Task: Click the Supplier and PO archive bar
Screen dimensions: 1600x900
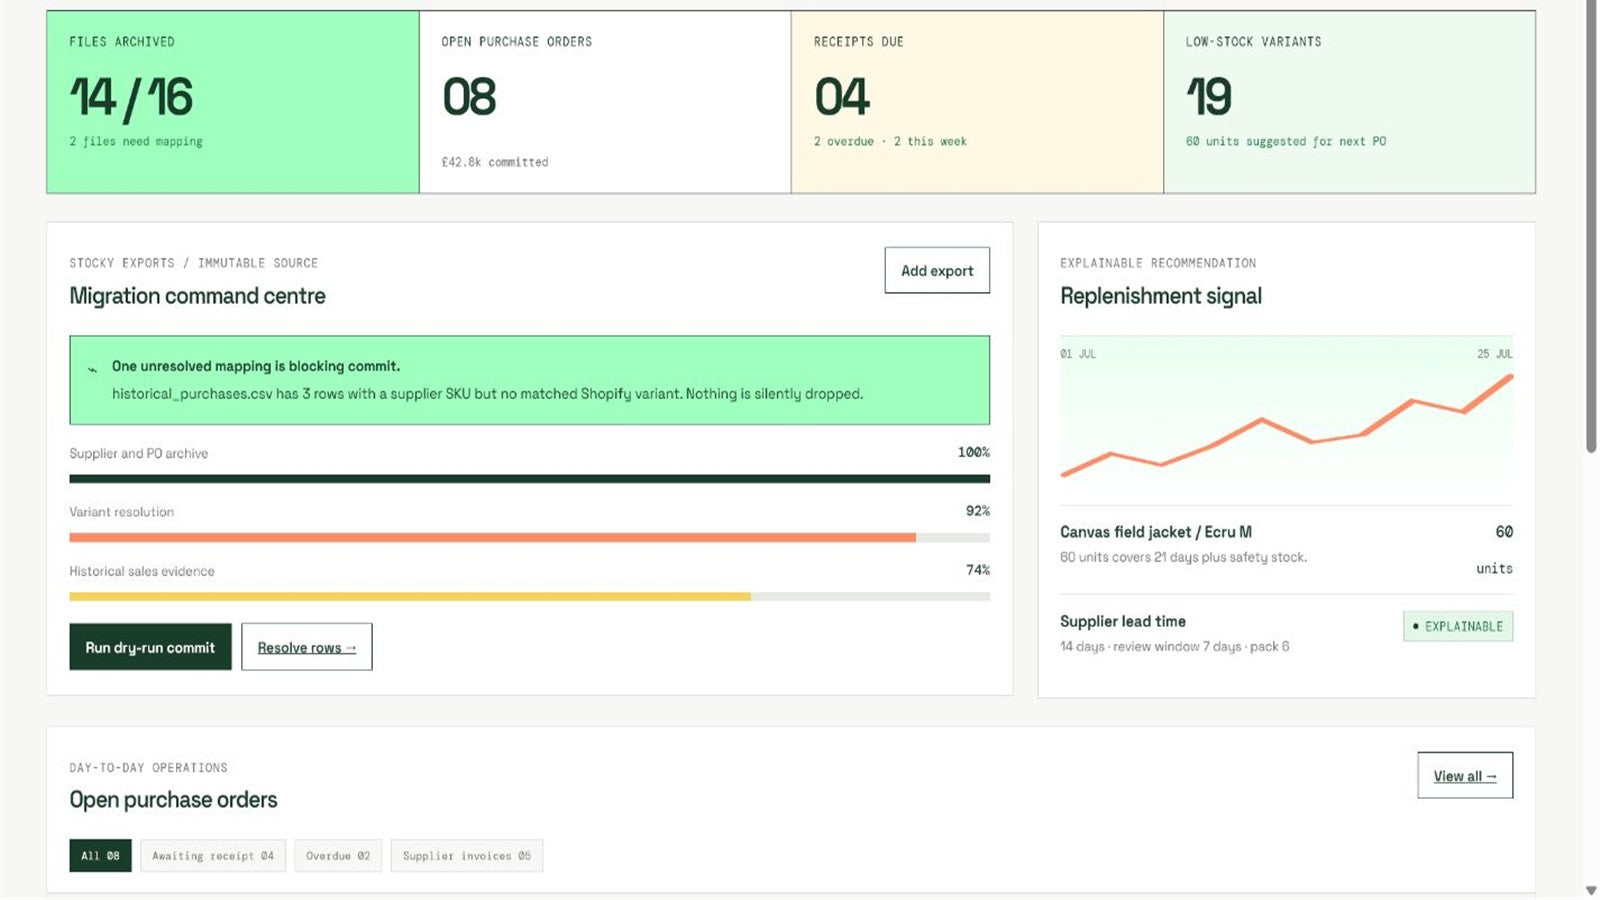Action: [529, 479]
